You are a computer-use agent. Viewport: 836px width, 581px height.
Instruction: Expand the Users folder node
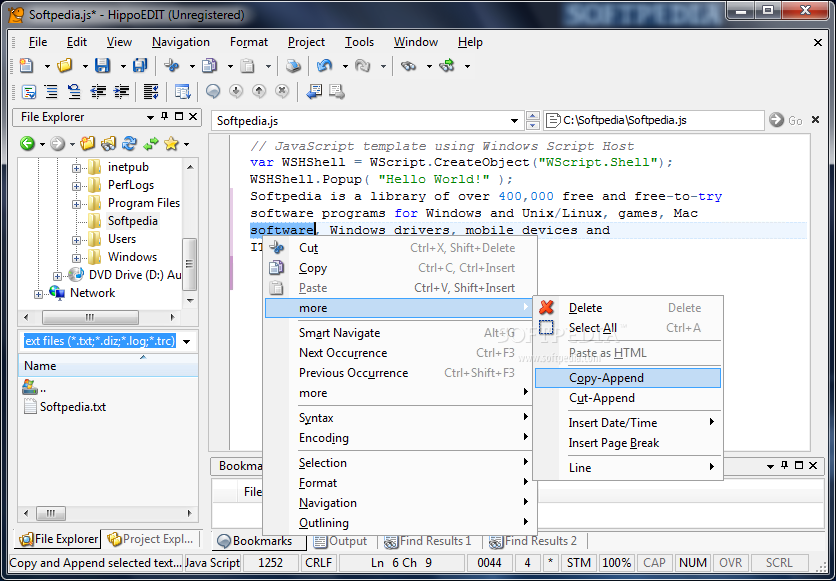coord(76,240)
